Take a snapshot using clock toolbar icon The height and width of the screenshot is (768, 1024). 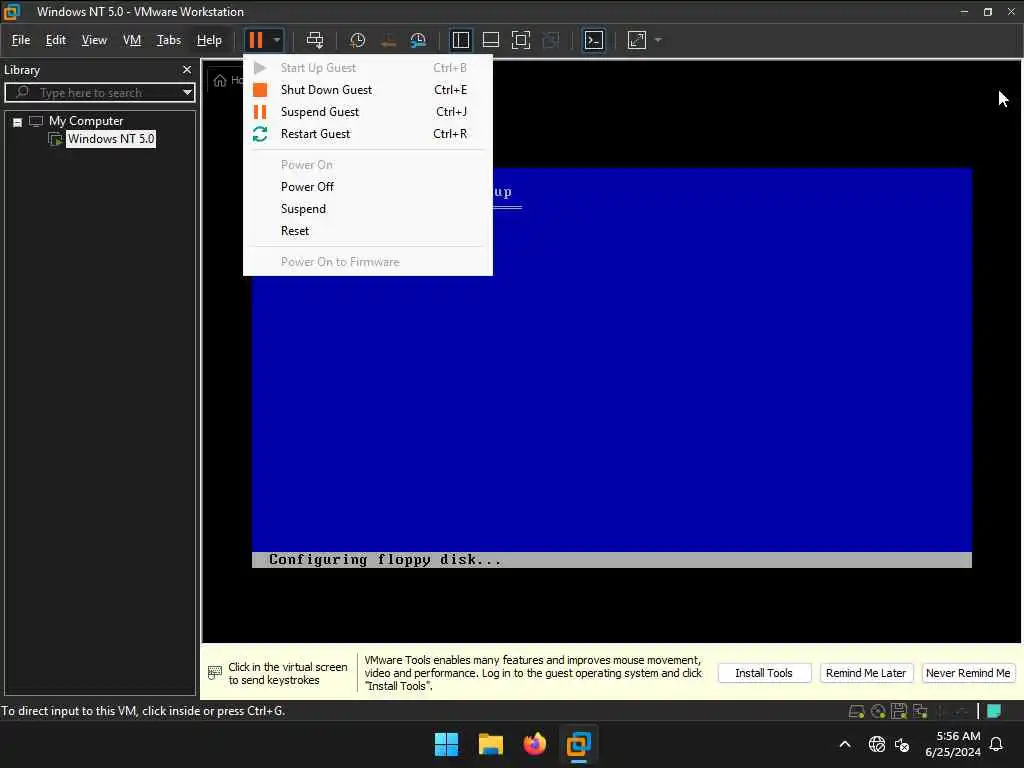click(357, 40)
